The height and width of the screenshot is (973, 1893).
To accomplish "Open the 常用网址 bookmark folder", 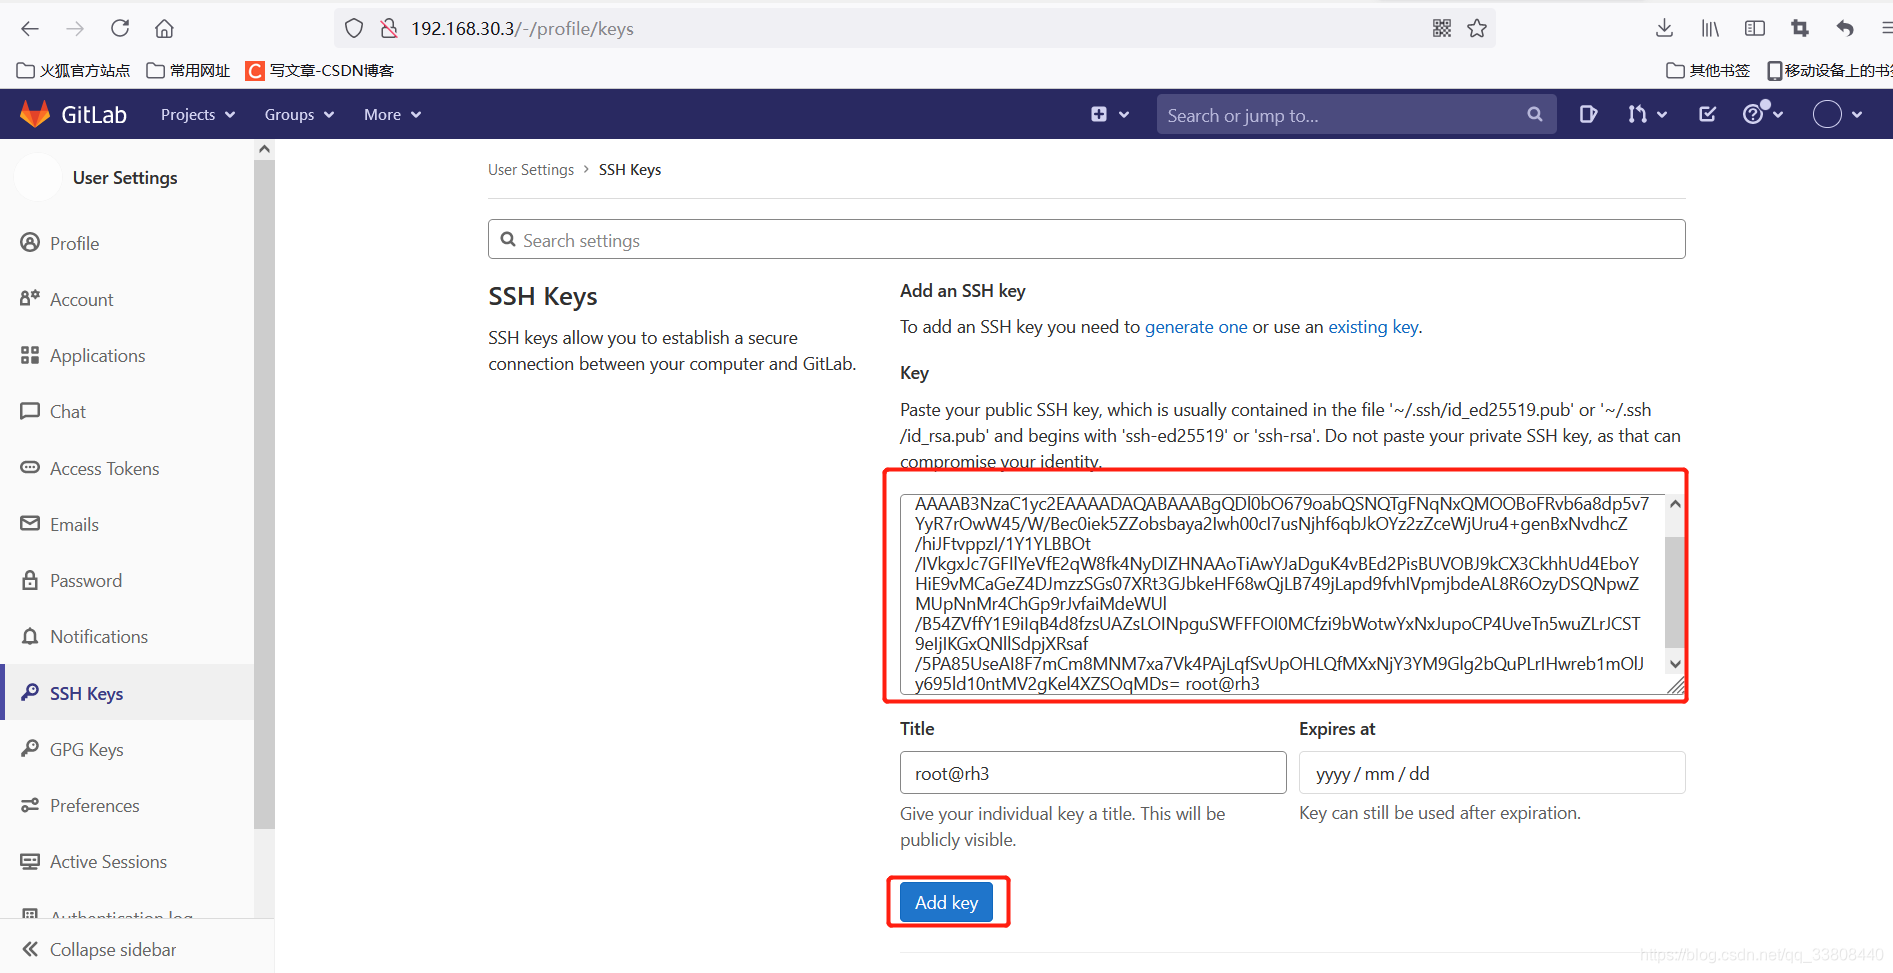I will click(x=188, y=70).
